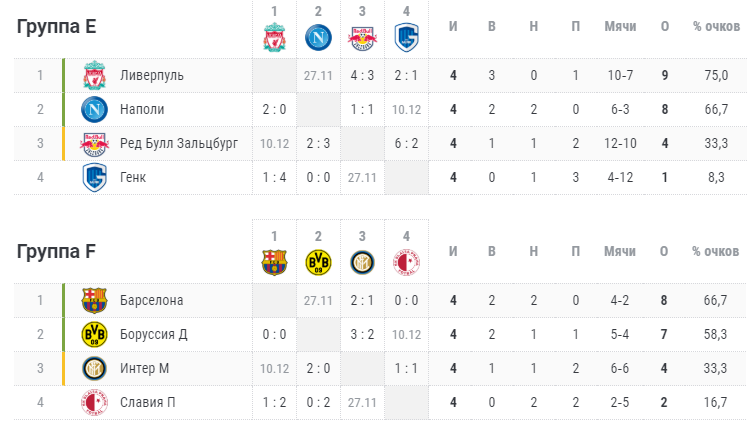The height and width of the screenshot is (430, 753).
Task: Click Borussia Dortmund BVB logo in header
Action: point(318,263)
